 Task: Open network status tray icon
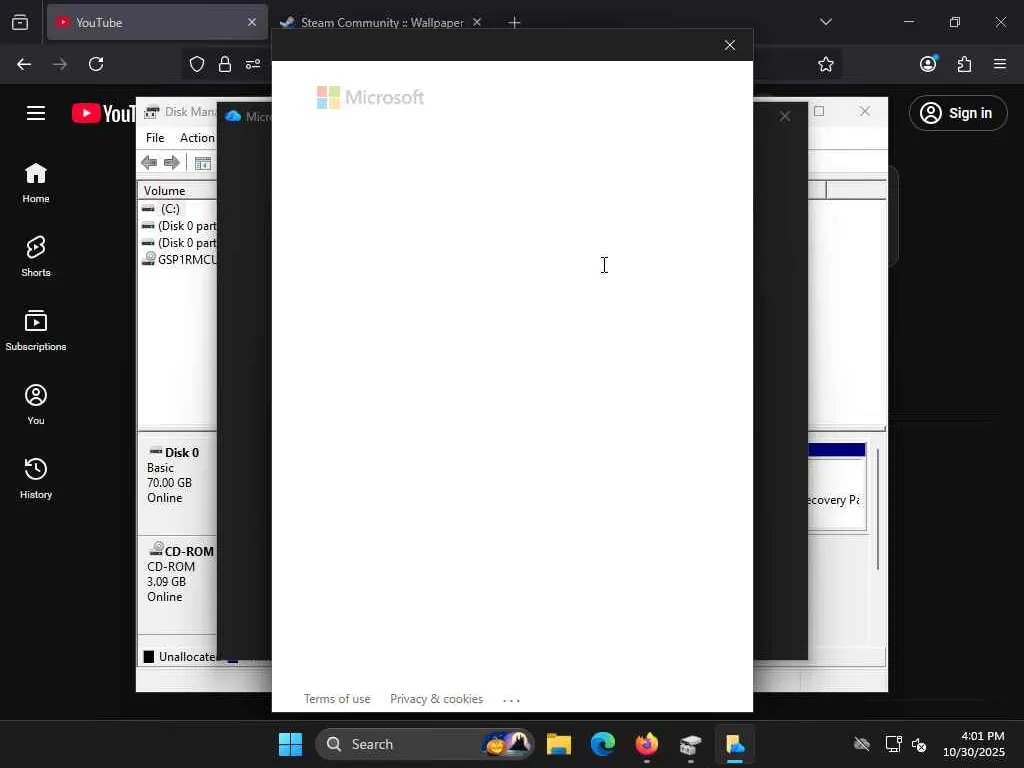click(893, 744)
